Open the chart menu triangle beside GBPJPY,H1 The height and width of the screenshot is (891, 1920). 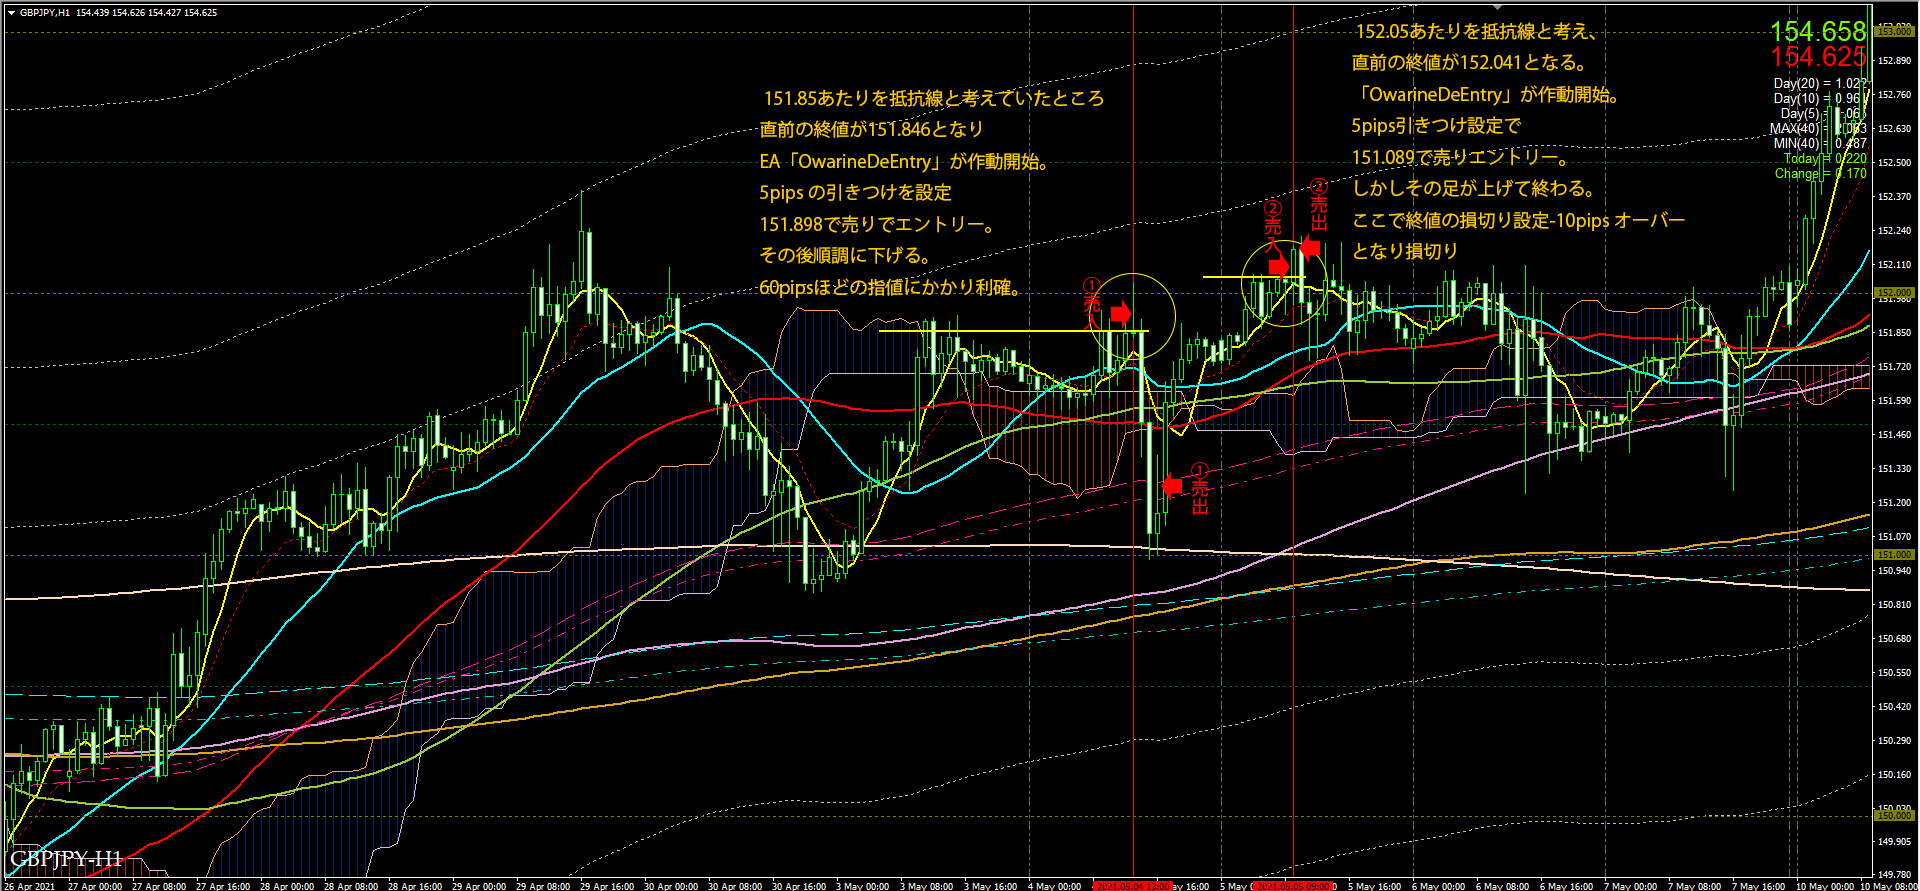pyautogui.click(x=11, y=13)
